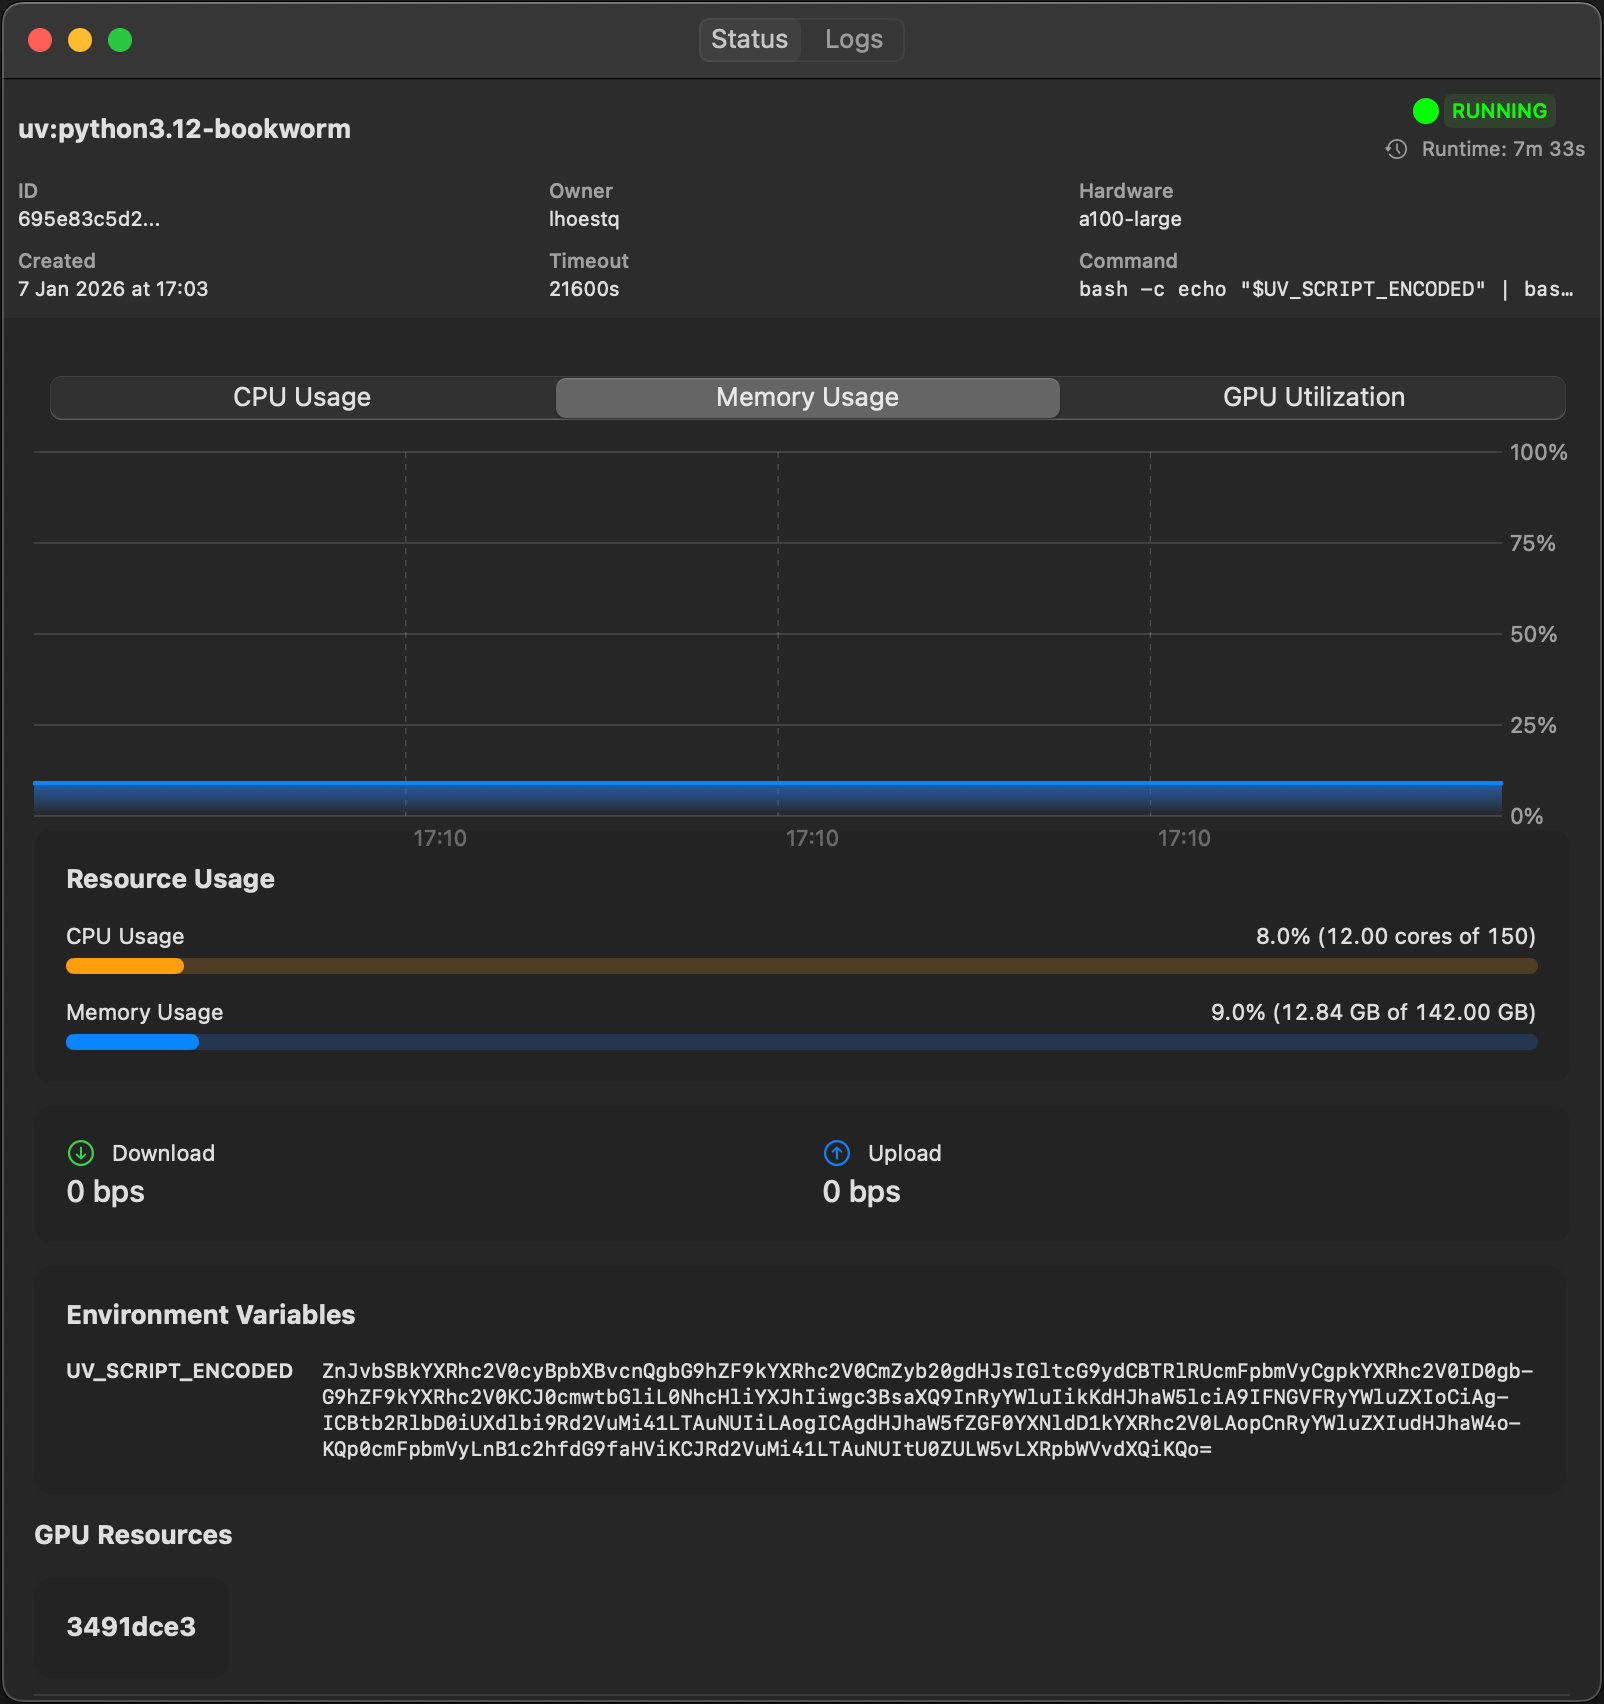Select the Status tab
Image resolution: width=1604 pixels, height=1704 pixels.
pos(749,40)
